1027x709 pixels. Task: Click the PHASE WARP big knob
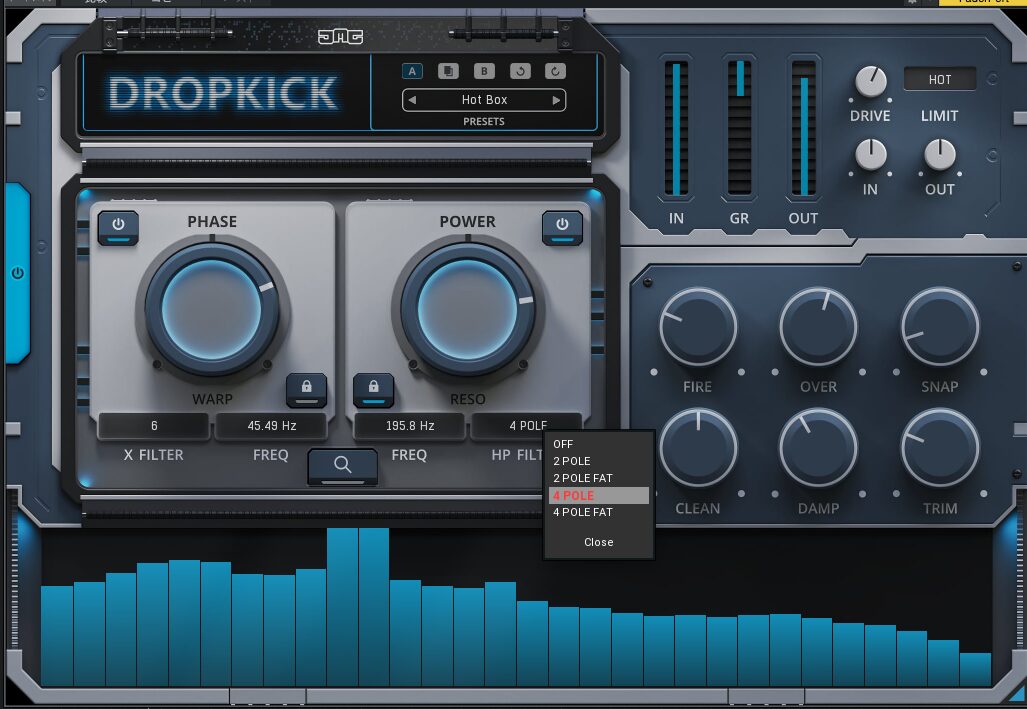pos(212,309)
